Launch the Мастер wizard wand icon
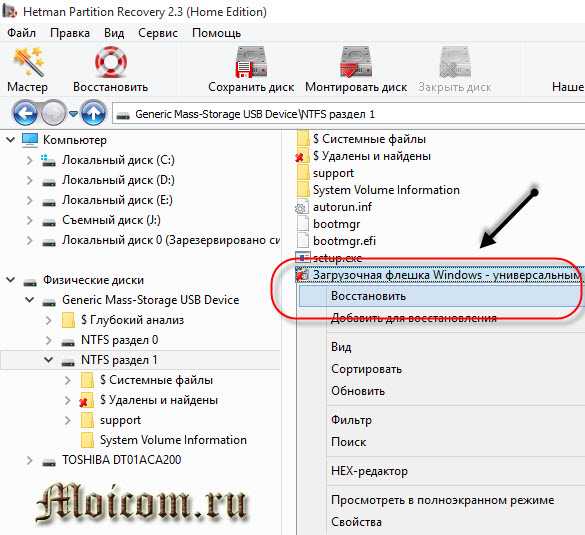Viewport: 585px width, 535px height. (x=28, y=62)
